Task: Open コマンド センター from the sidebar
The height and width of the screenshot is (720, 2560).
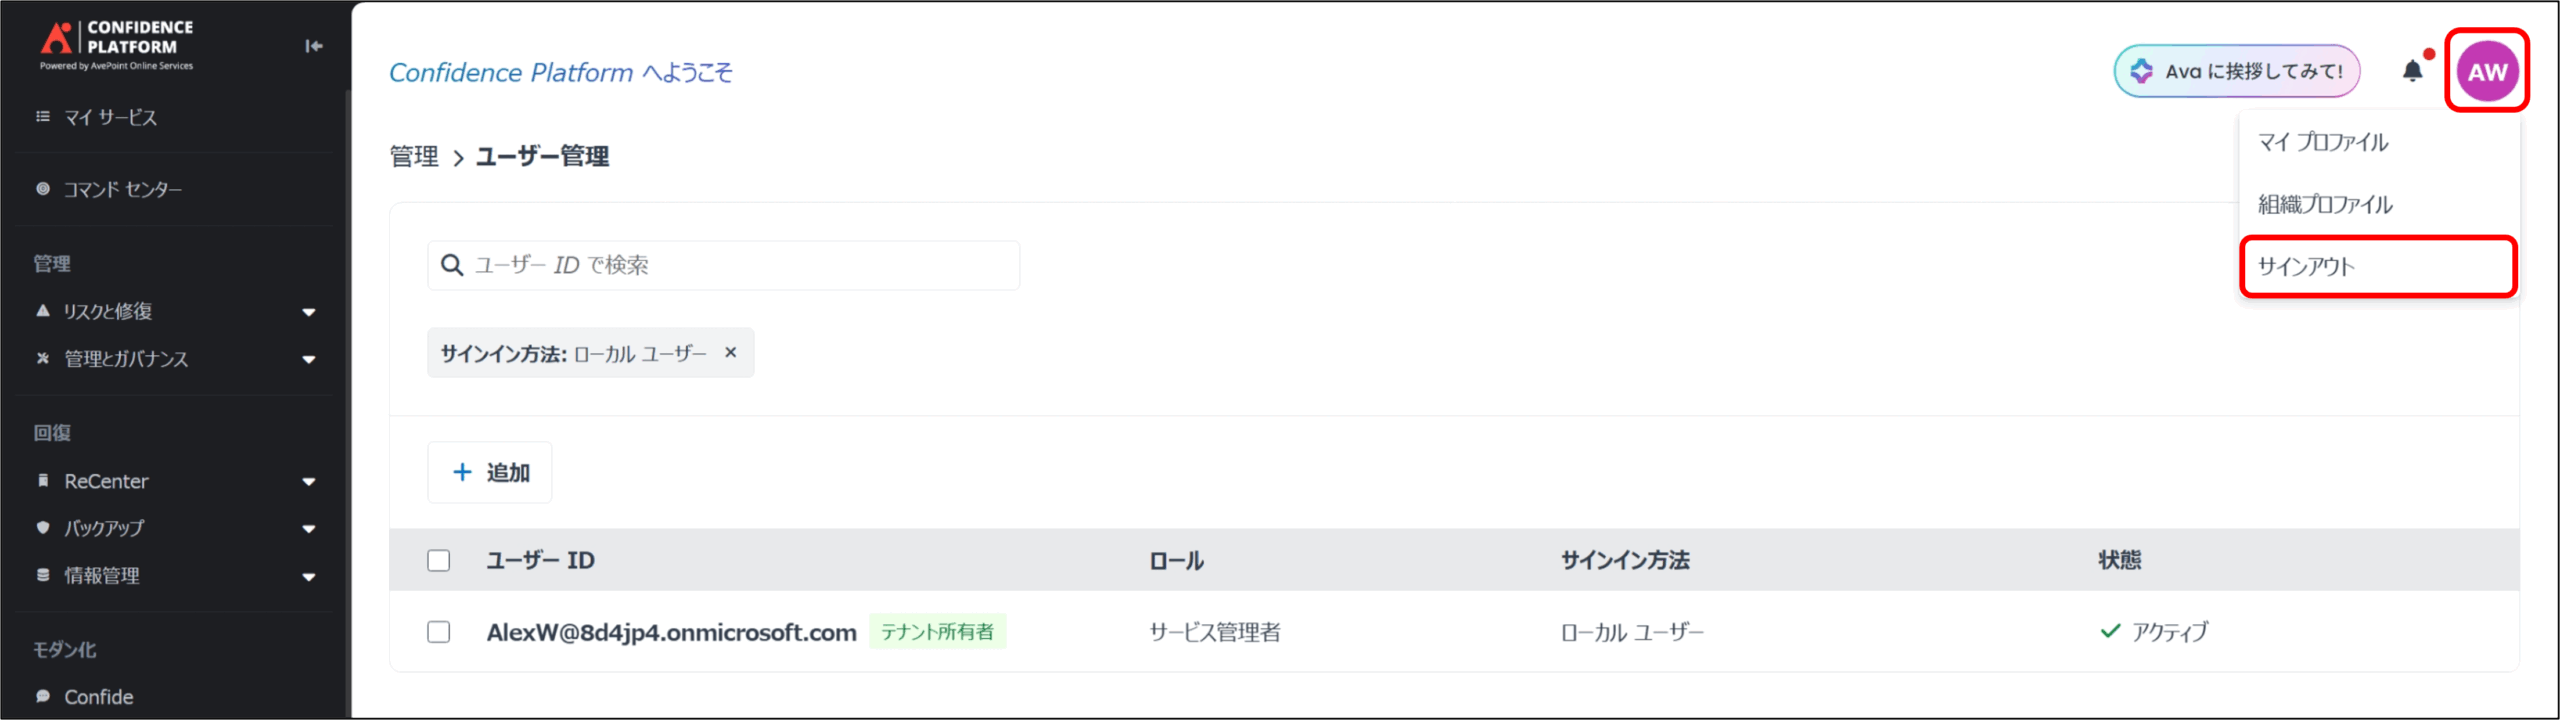Action: pyautogui.click(x=123, y=189)
